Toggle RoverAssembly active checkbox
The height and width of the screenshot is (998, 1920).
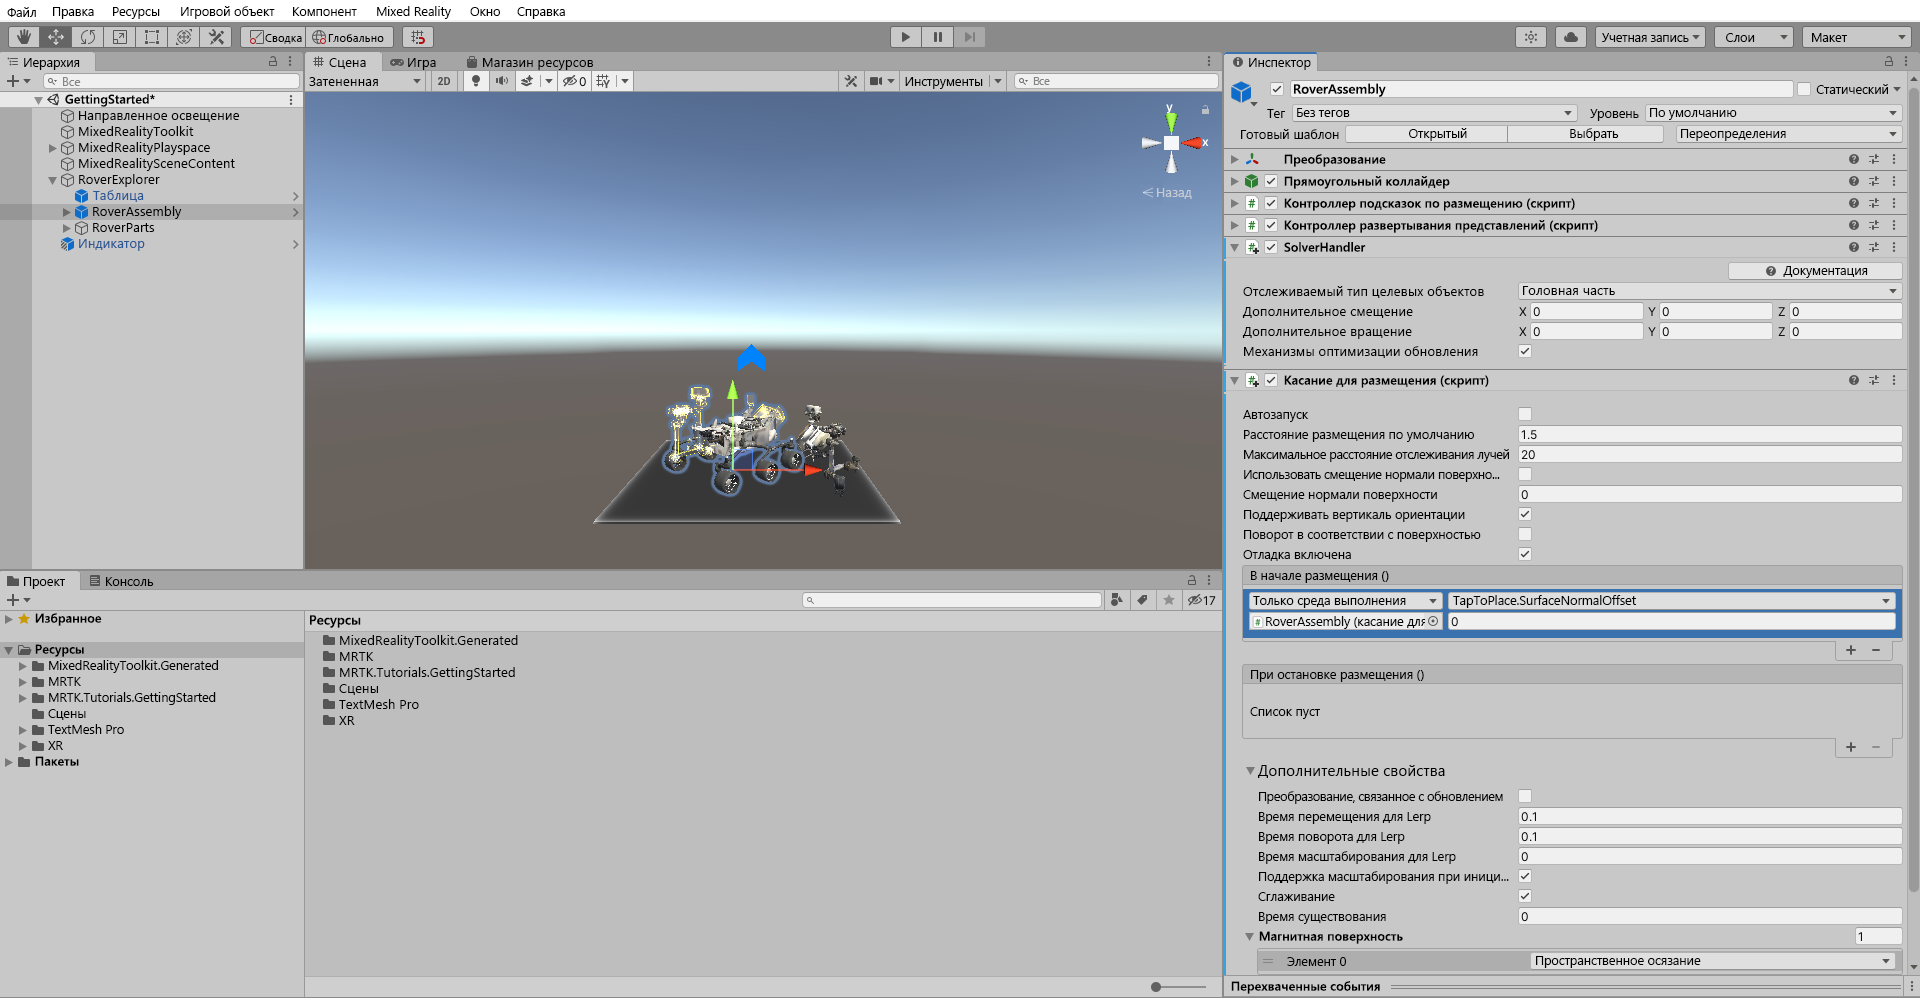pos(1277,89)
